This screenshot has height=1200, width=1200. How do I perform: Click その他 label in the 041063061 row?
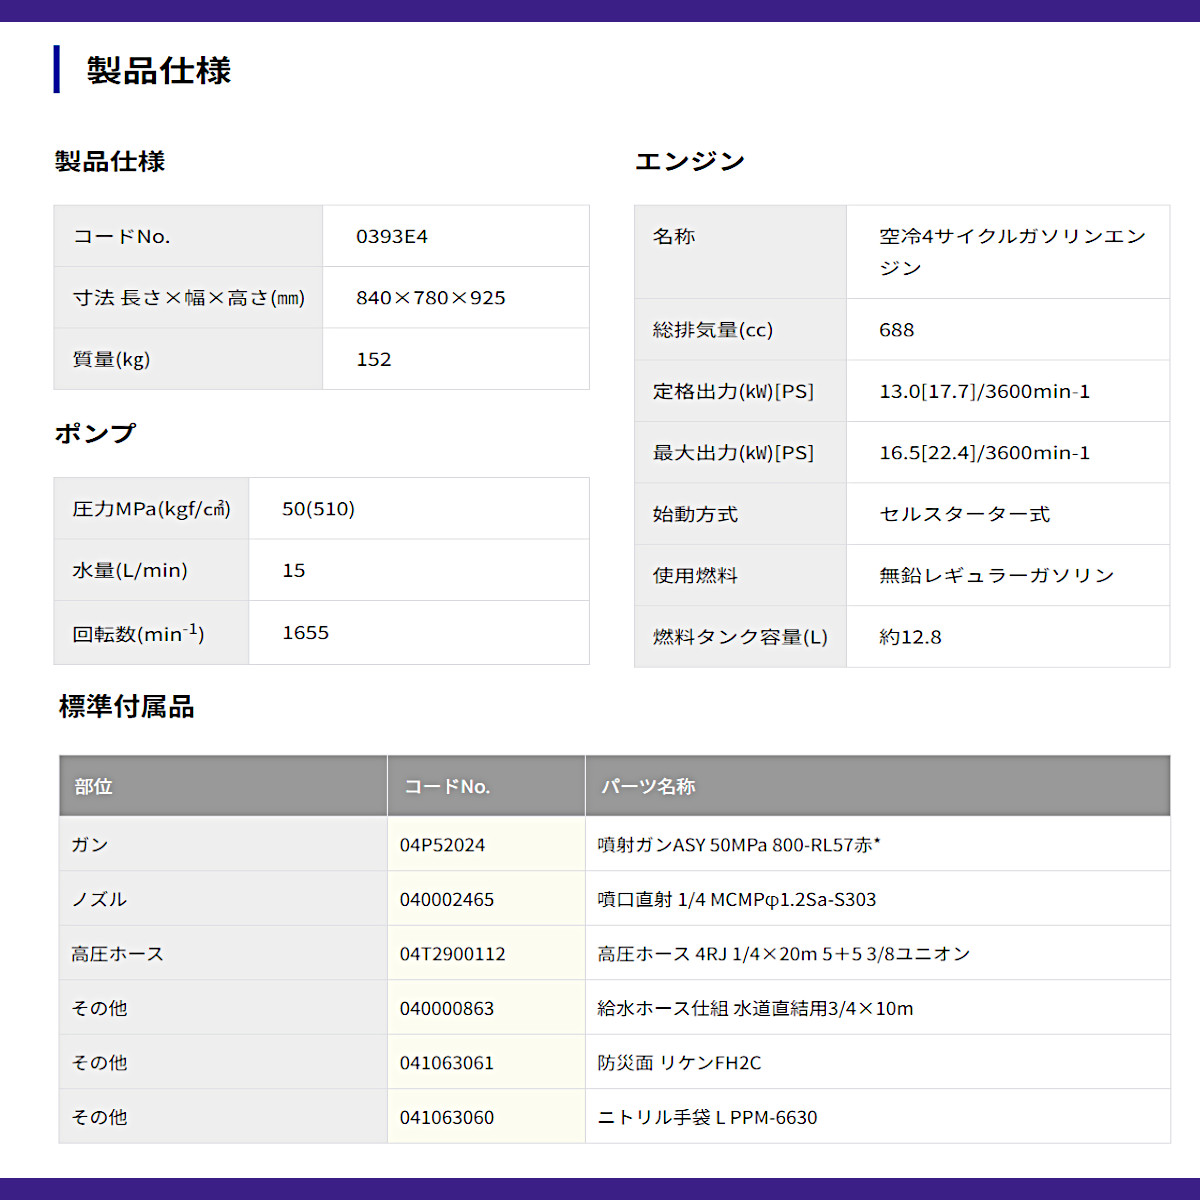pos(99,1063)
